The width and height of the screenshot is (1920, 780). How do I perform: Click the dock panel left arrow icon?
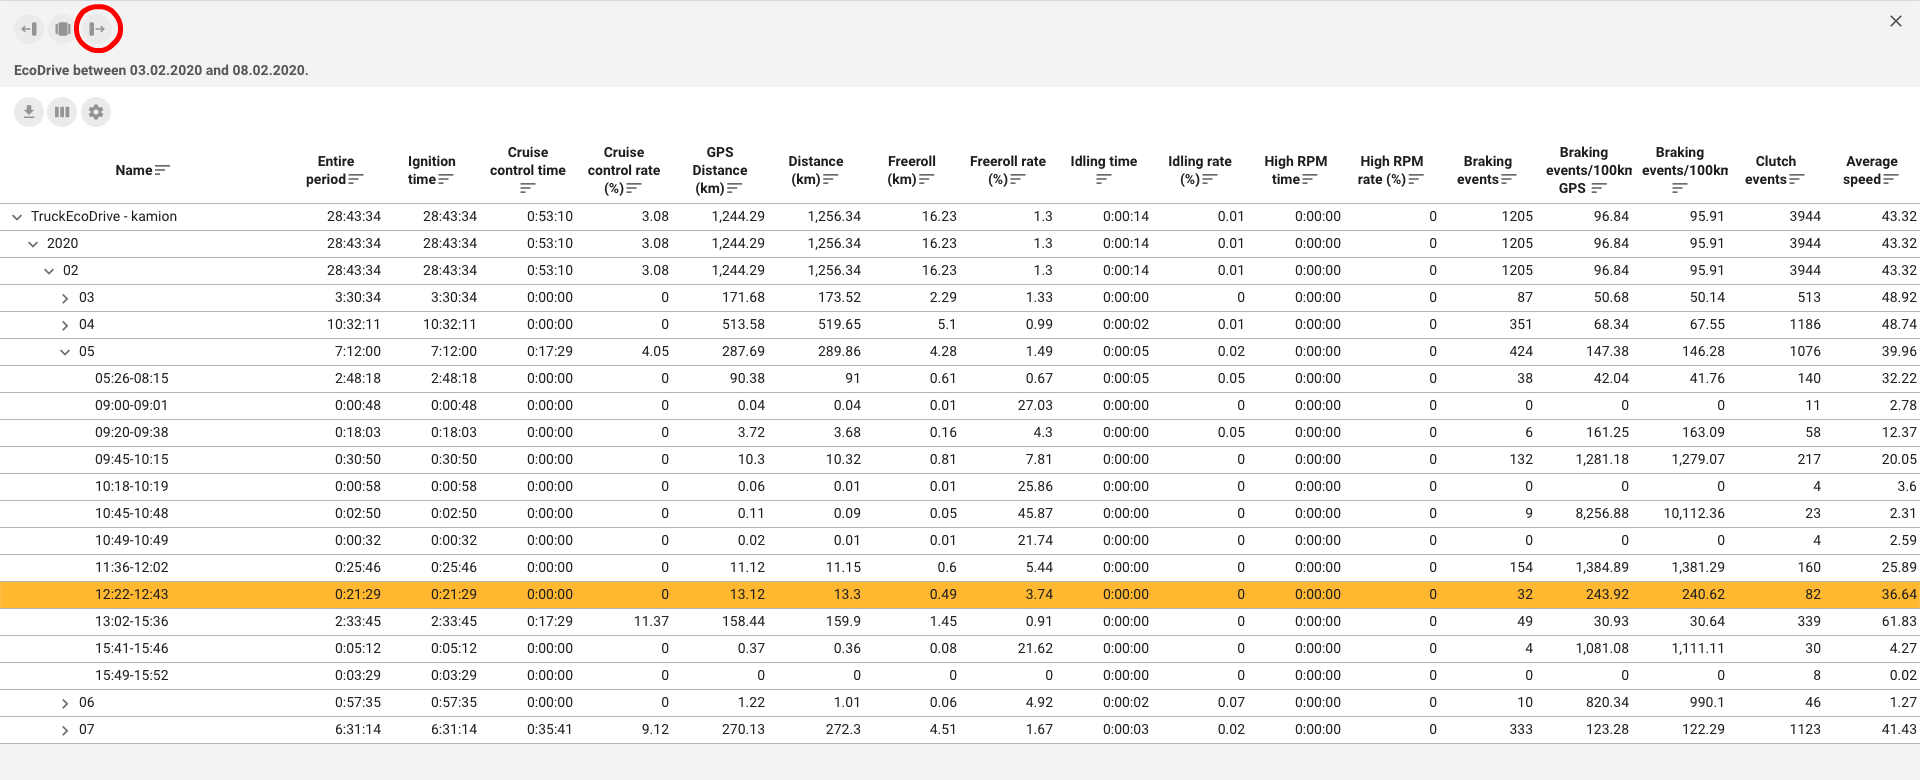29,29
